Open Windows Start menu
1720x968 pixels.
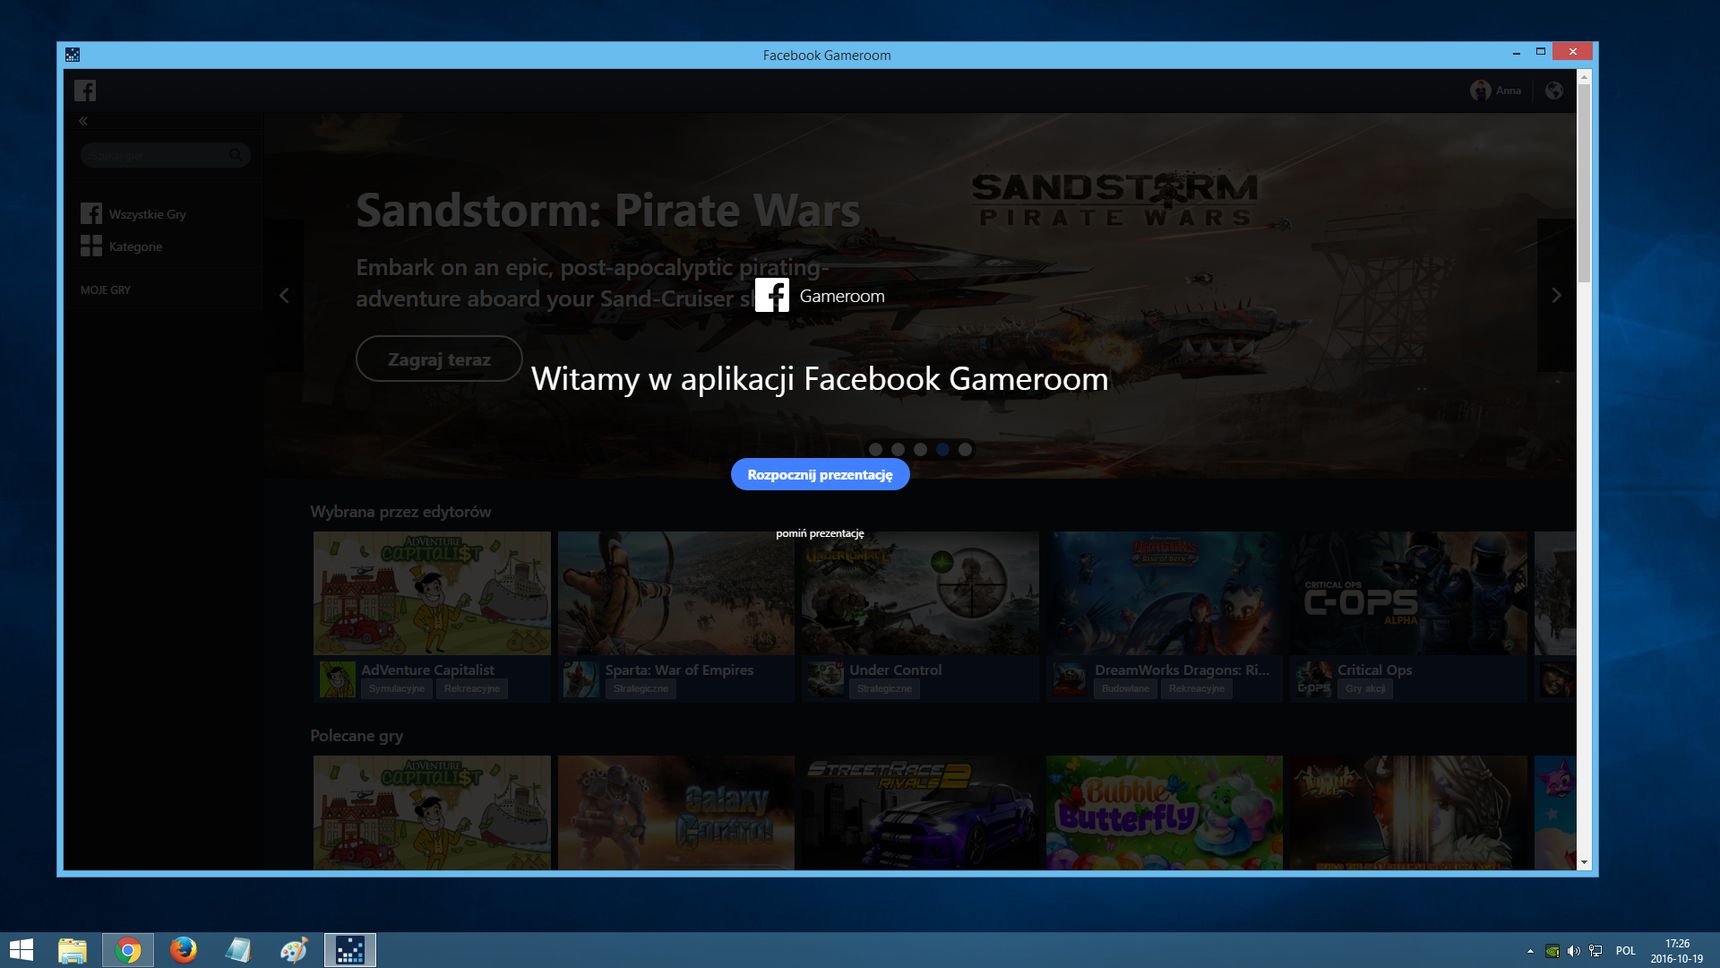(21, 950)
